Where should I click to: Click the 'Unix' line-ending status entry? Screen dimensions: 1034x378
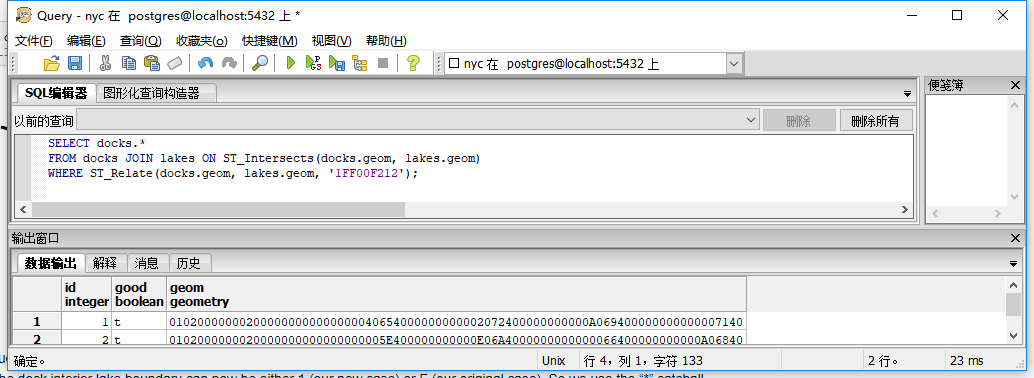[554, 361]
